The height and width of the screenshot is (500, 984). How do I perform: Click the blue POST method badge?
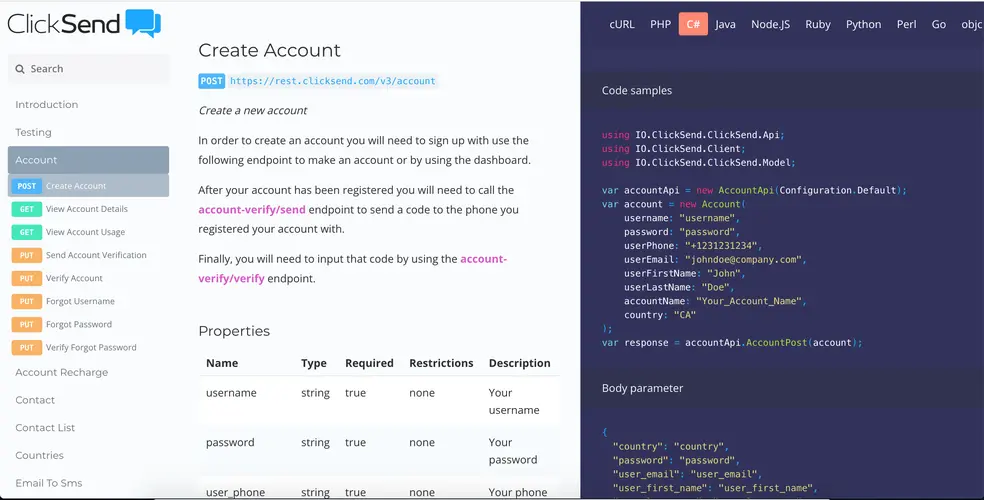211,81
